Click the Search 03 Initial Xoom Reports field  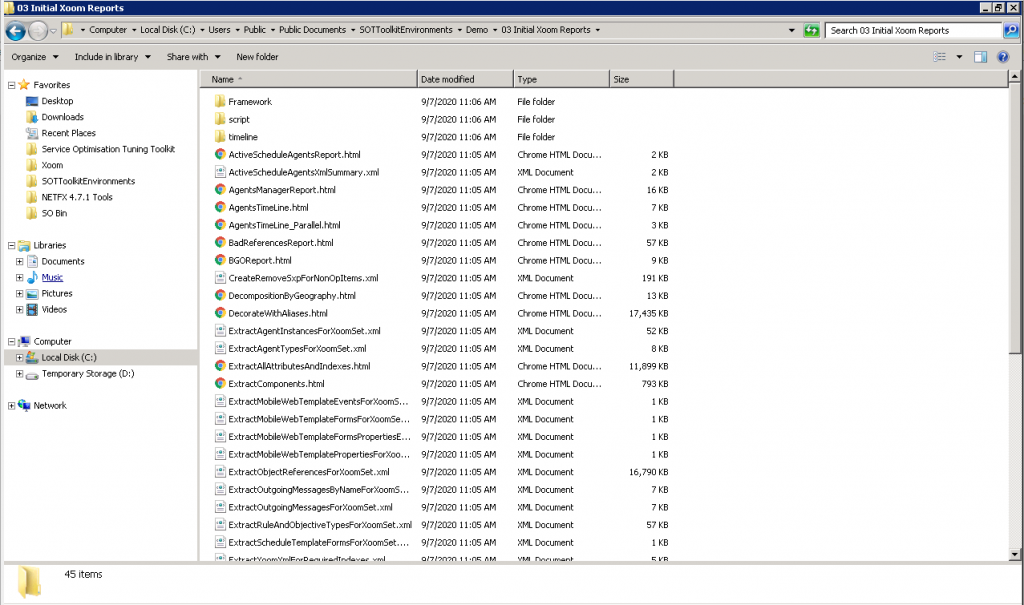[913, 31]
